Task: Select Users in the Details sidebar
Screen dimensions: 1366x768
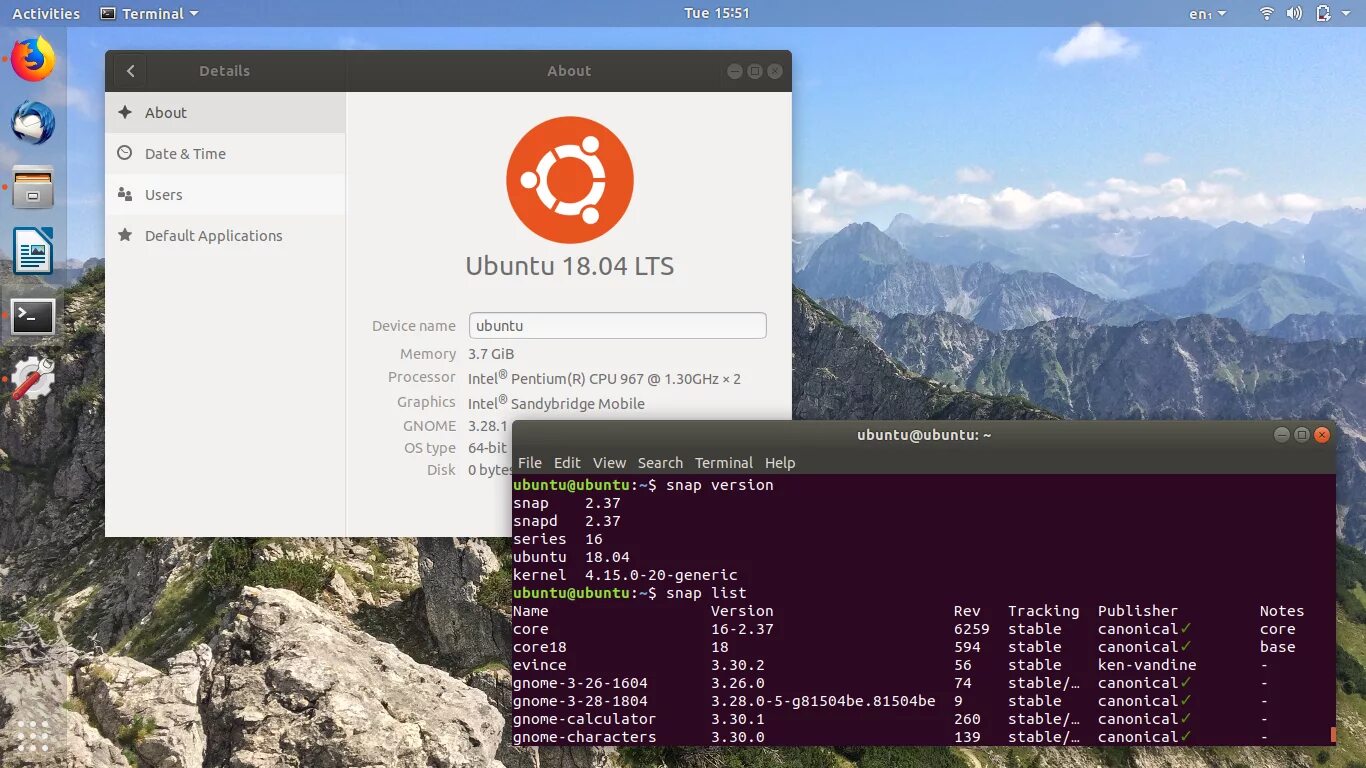Action: pos(225,195)
